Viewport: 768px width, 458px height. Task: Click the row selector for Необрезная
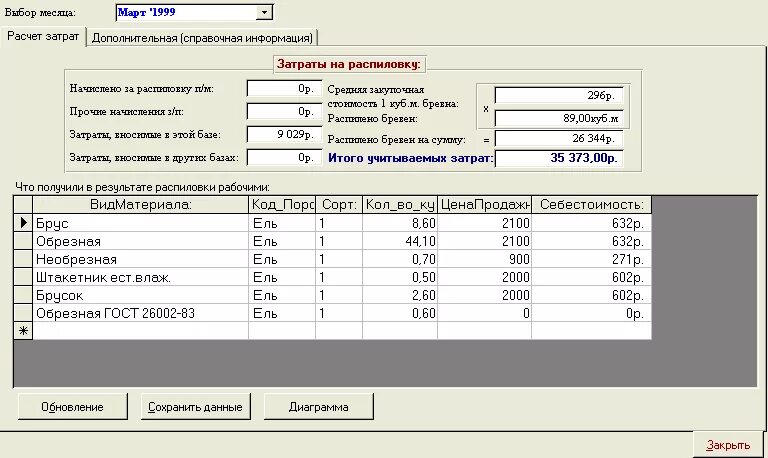(23, 259)
